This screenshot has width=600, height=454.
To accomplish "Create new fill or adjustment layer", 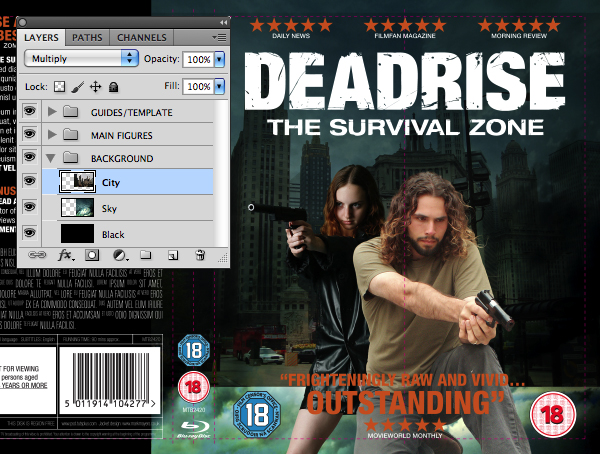I will (x=120, y=255).
